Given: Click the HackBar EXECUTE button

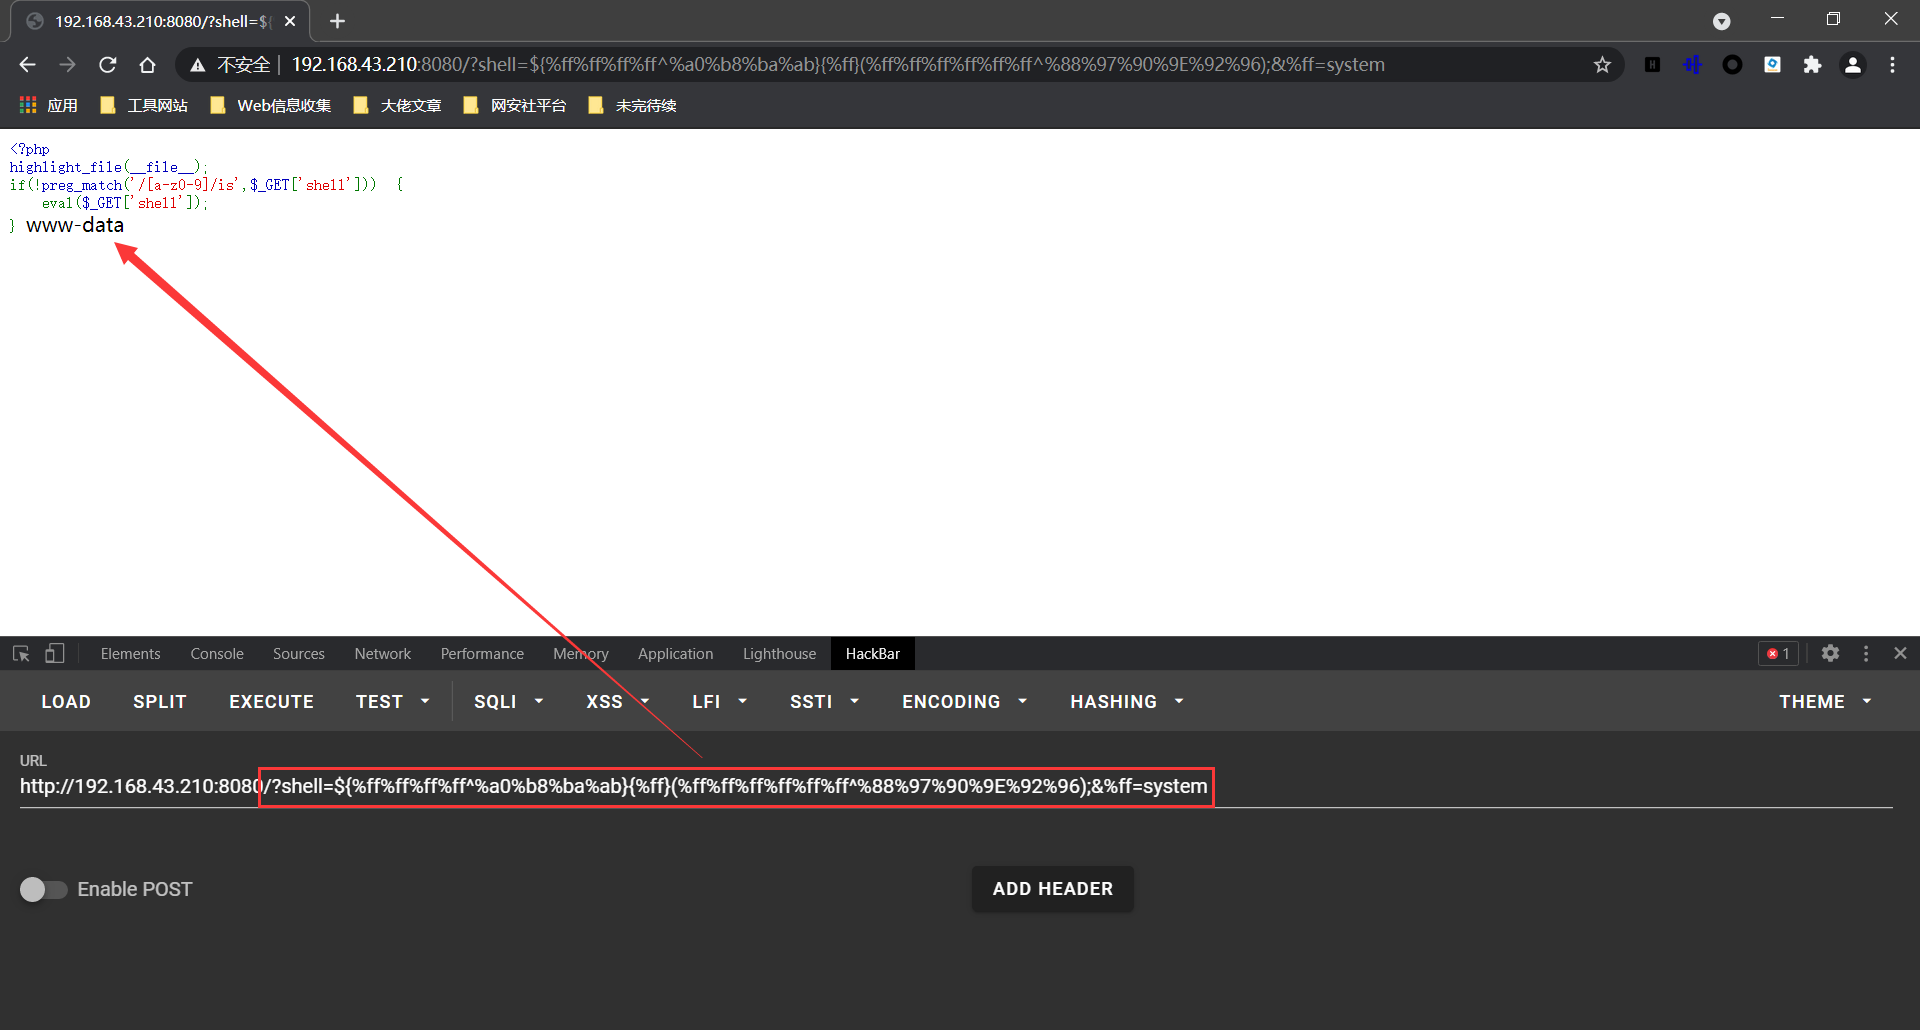Looking at the screenshot, I should [272, 702].
